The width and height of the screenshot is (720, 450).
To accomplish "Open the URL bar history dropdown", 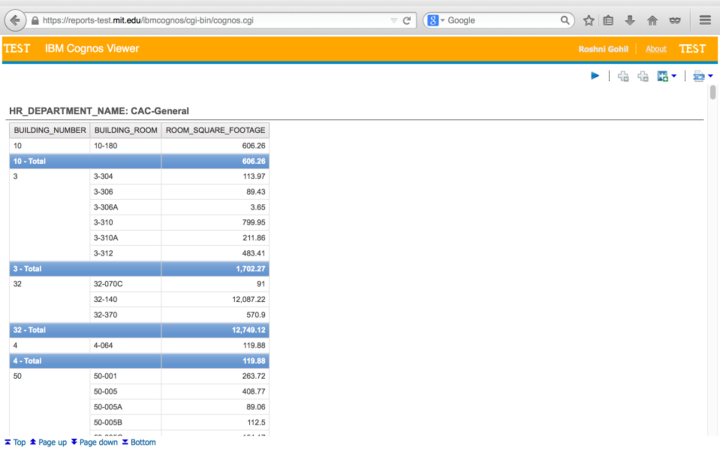I will pyautogui.click(x=392, y=20).
